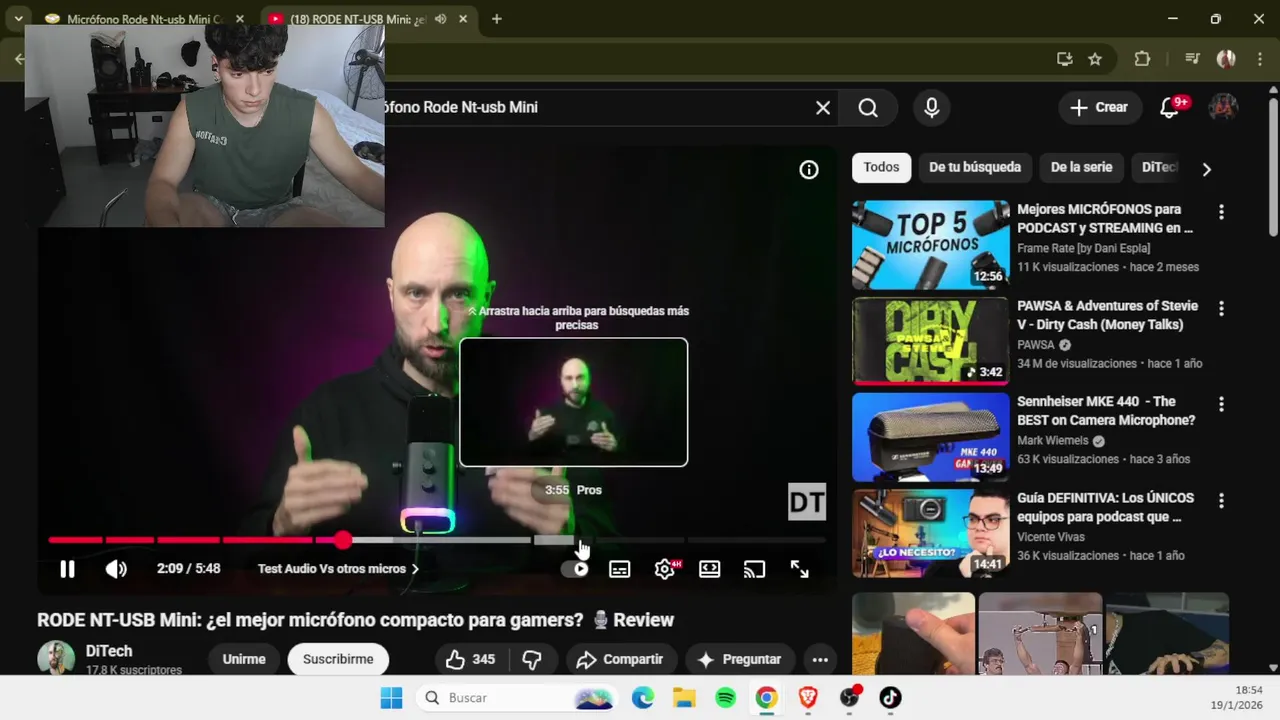Viewport: 1280px width, 720px height.
Task: Click the Preguntar button
Action: [739, 659]
